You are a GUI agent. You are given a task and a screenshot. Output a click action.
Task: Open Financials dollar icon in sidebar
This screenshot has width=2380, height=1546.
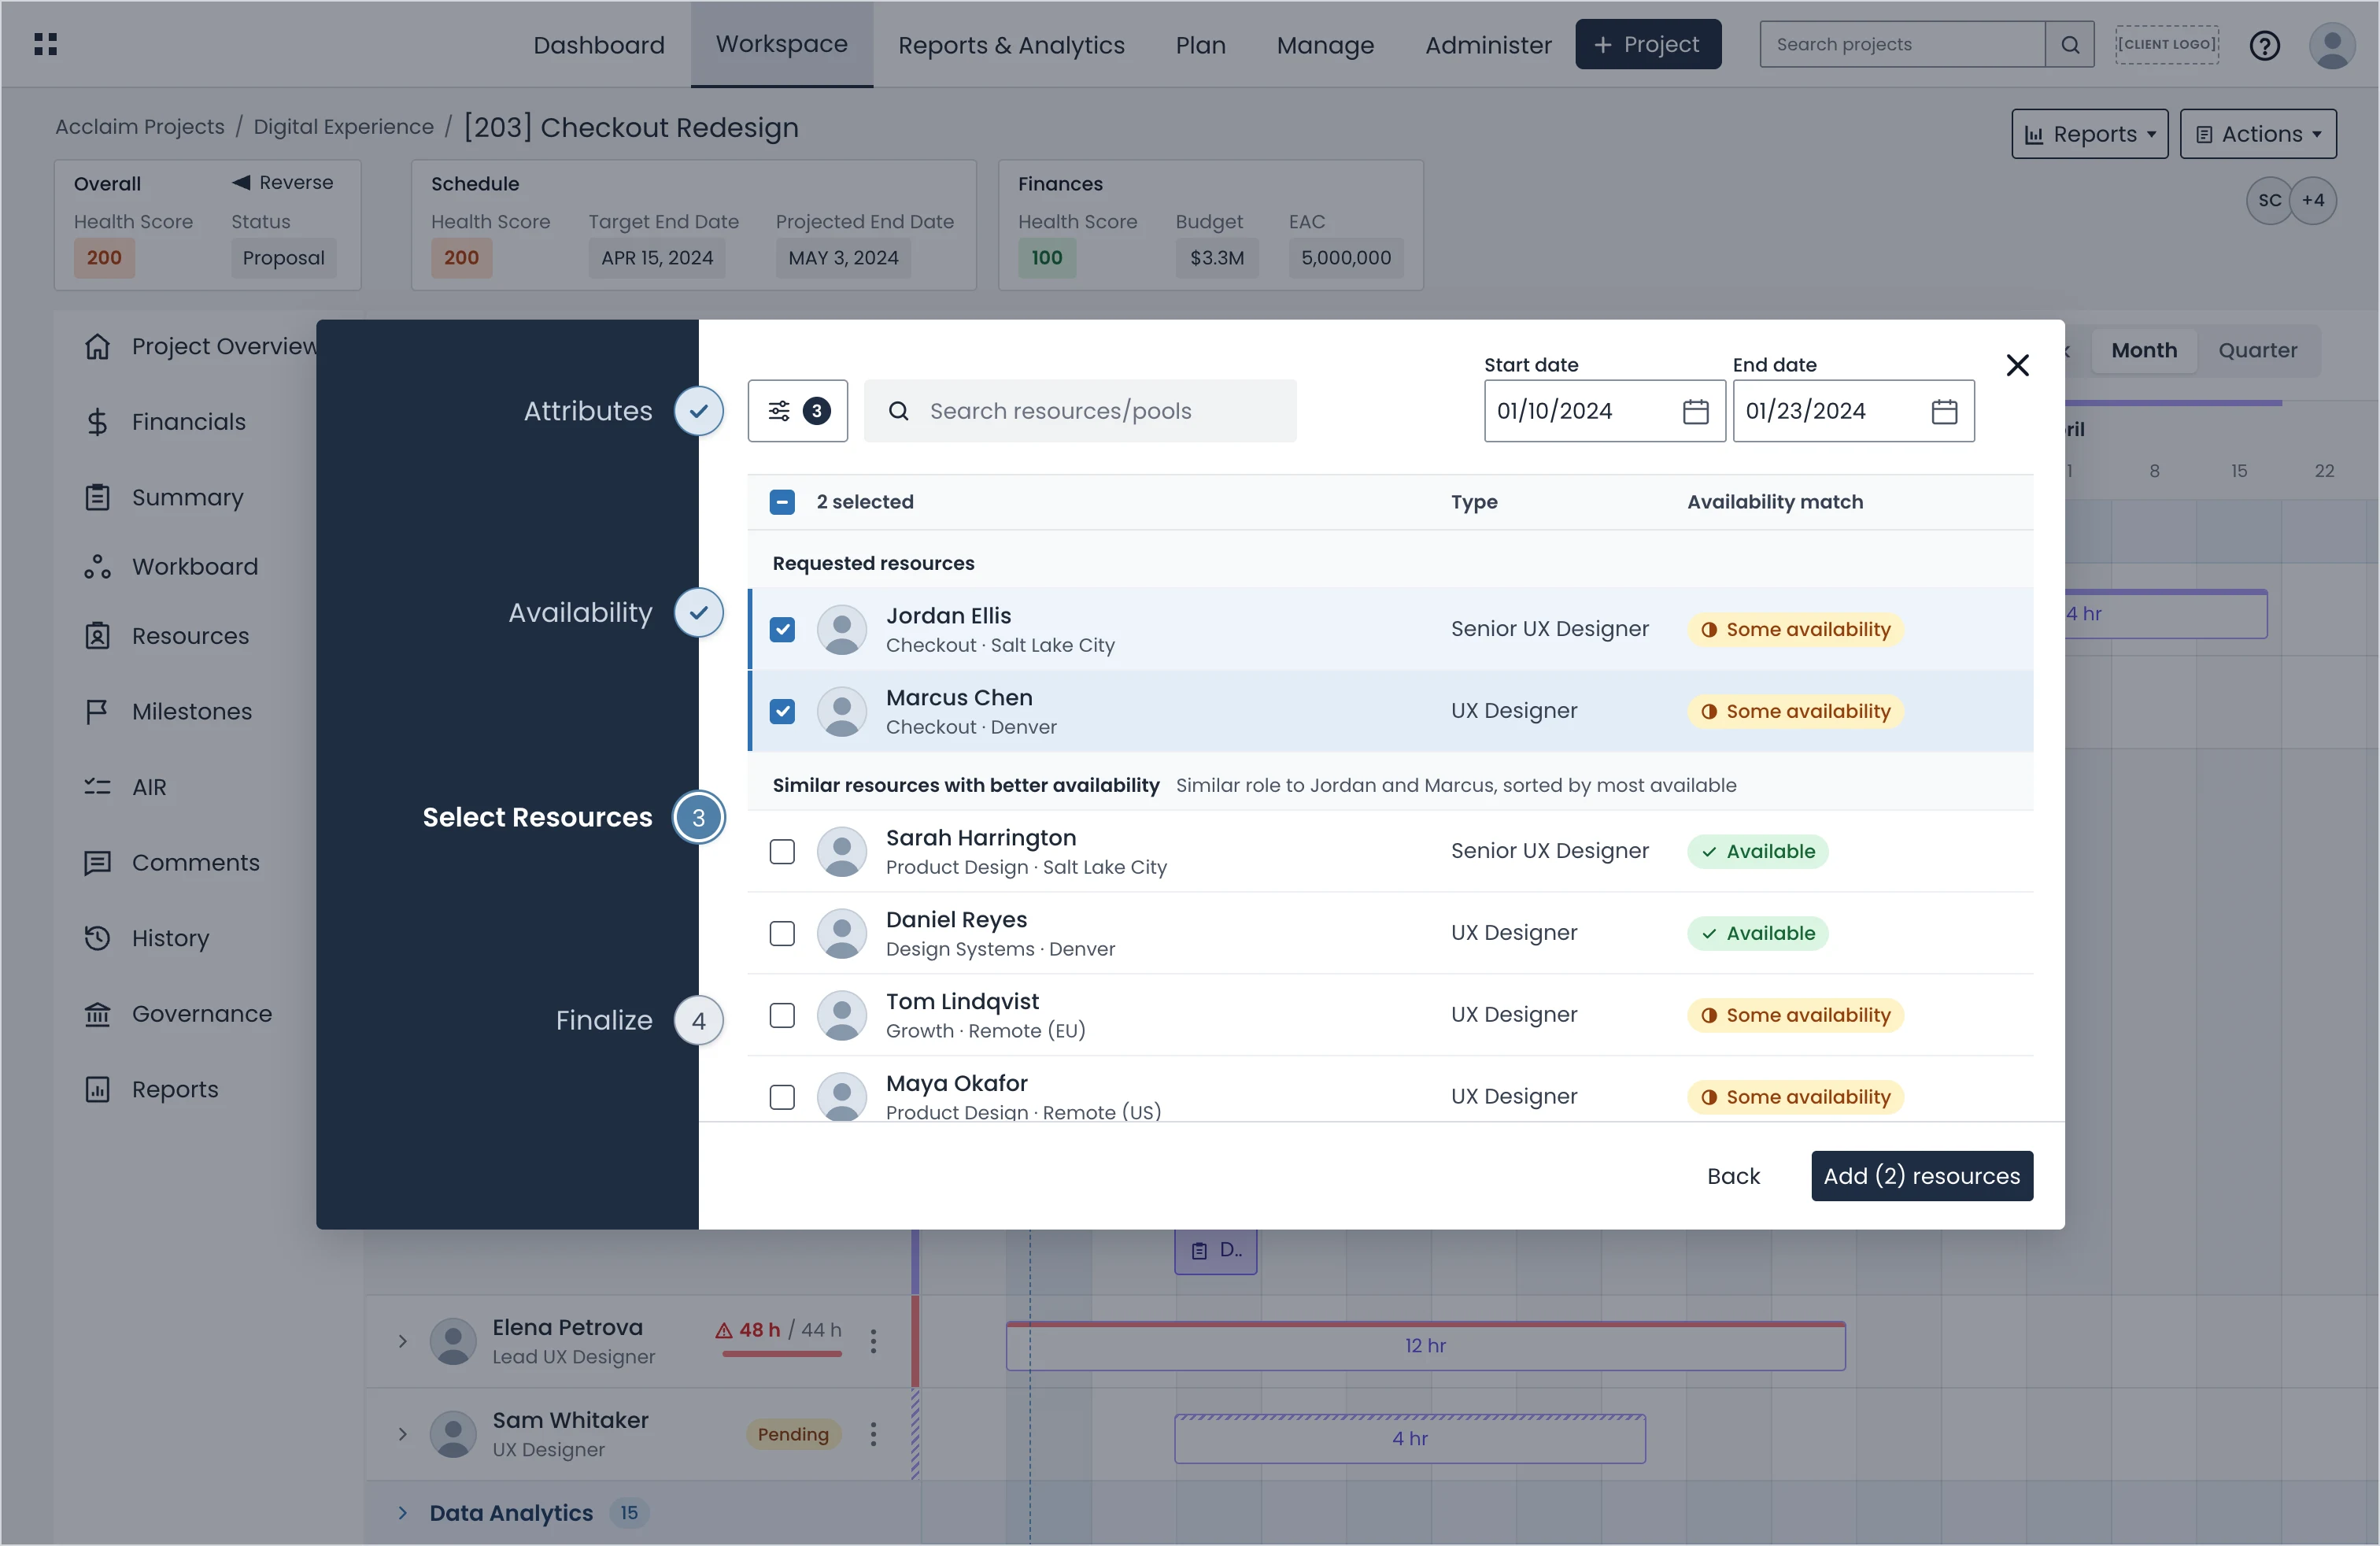[97, 422]
